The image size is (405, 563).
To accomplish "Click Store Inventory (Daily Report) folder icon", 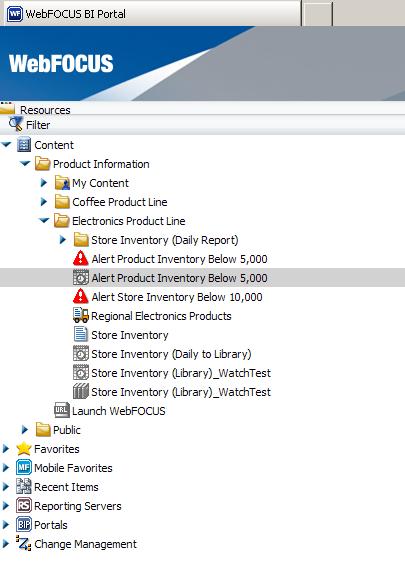I will pyautogui.click(x=81, y=239).
